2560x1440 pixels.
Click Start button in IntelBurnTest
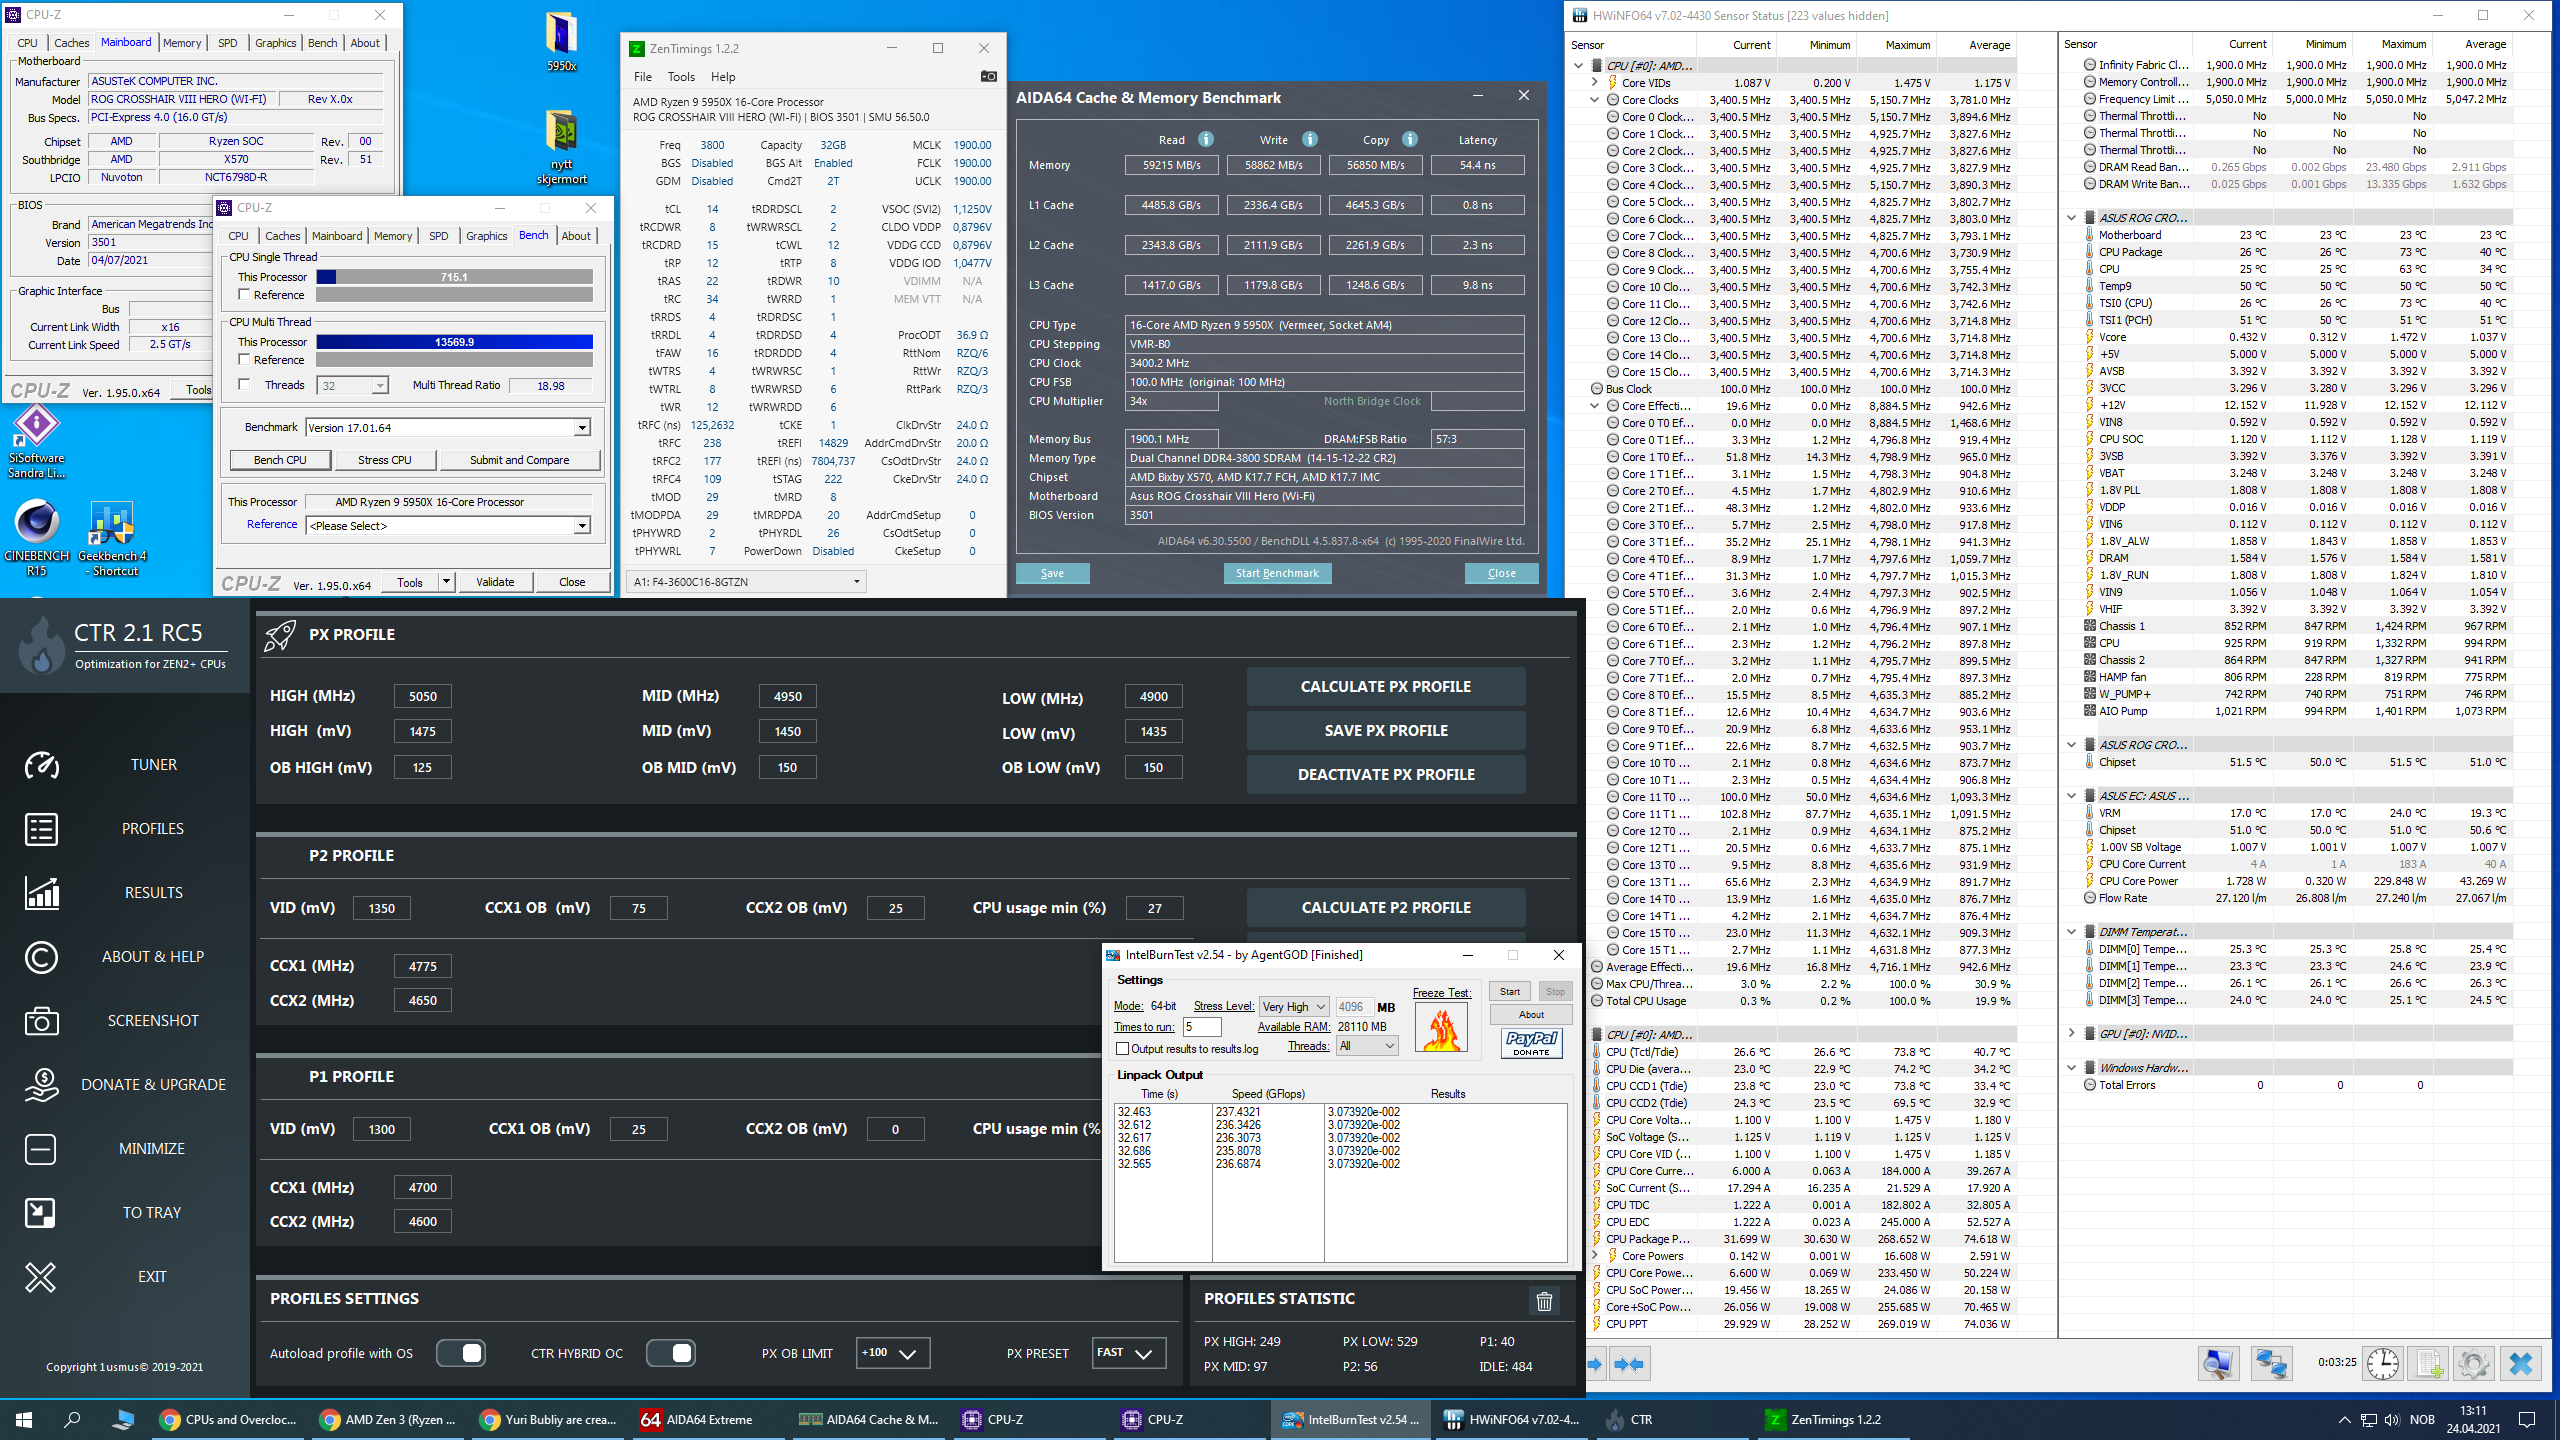point(1510,992)
